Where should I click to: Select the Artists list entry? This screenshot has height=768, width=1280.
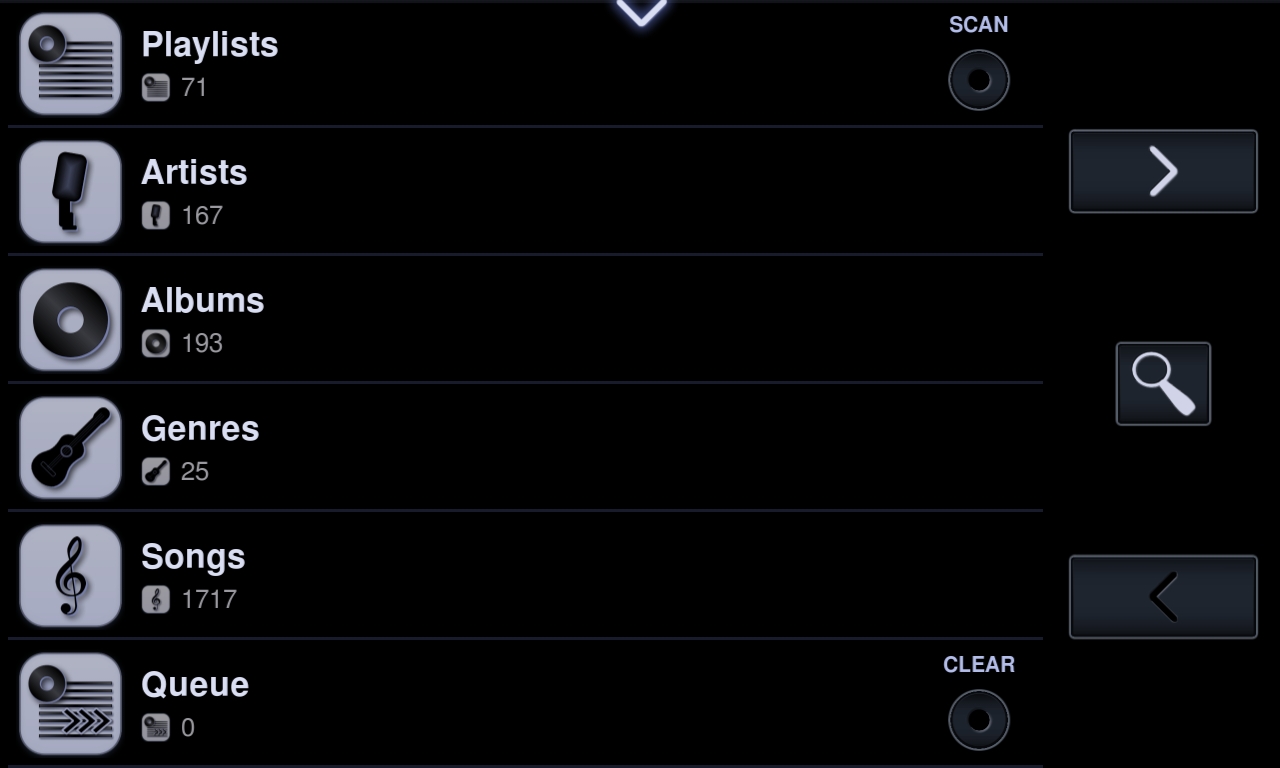click(x=525, y=192)
